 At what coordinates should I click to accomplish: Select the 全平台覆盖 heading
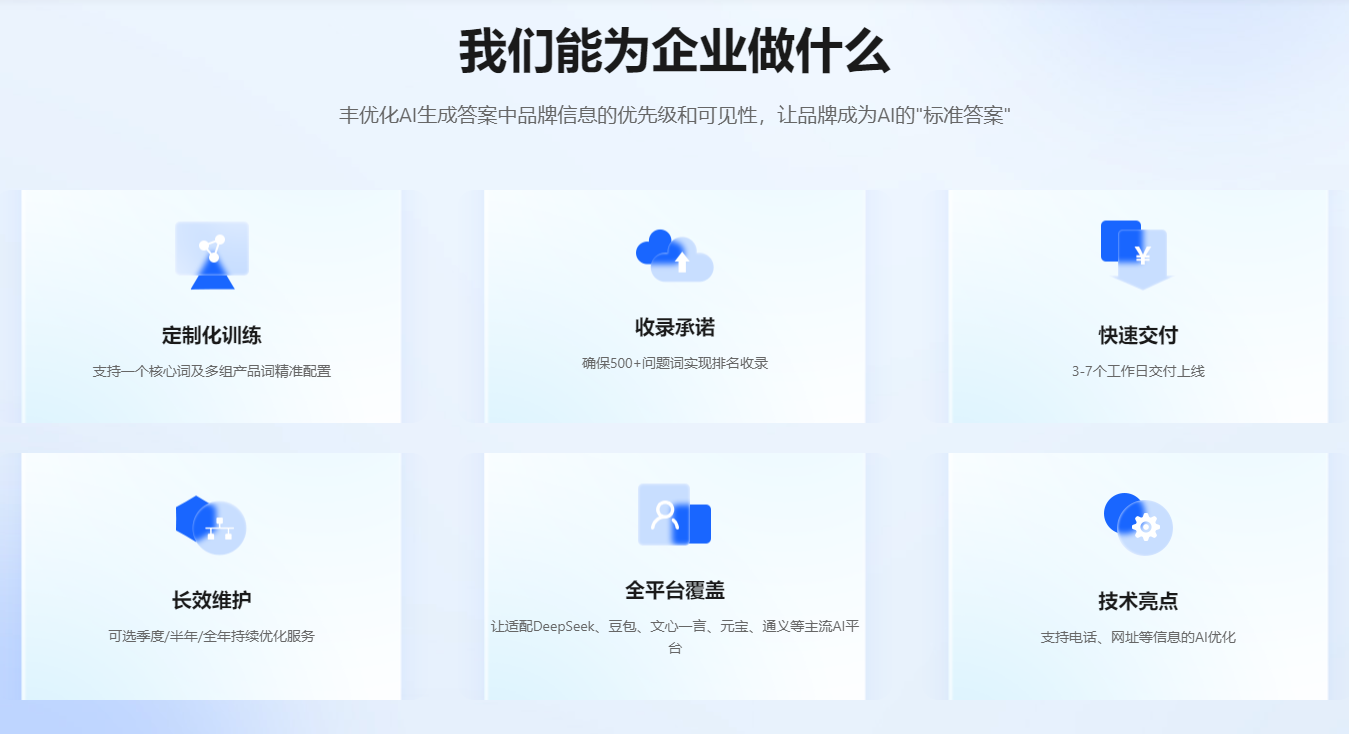675,590
